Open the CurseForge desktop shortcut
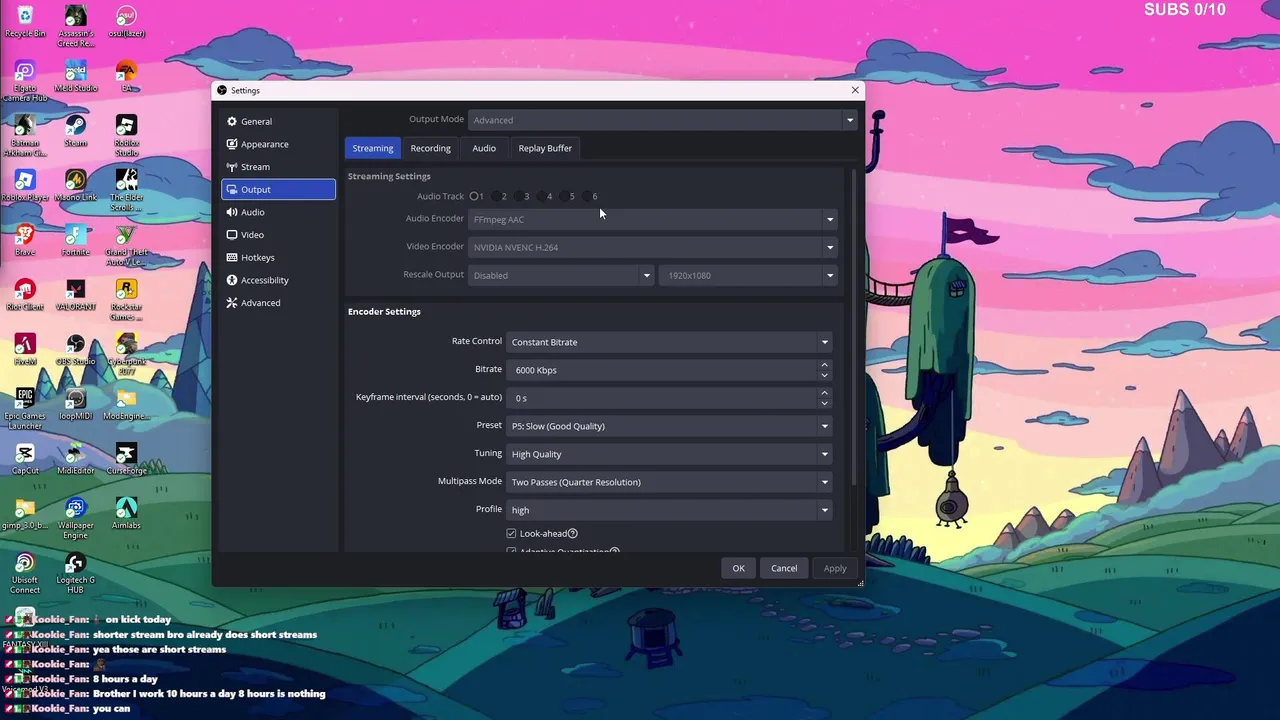The image size is (1280, 720). pyautogui.click(x=126, y=458)
